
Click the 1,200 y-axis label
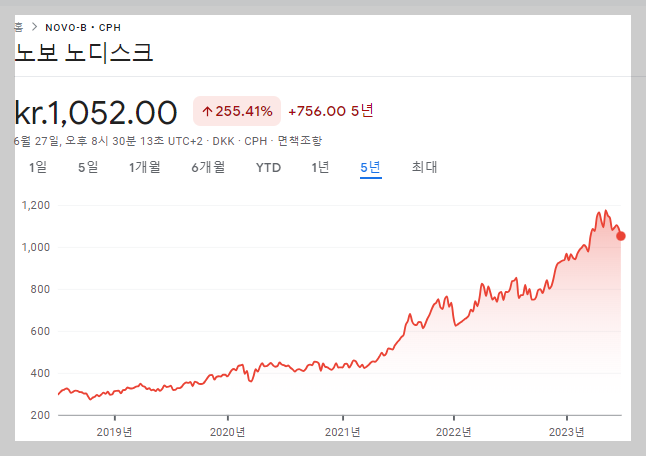pos(35,205)
